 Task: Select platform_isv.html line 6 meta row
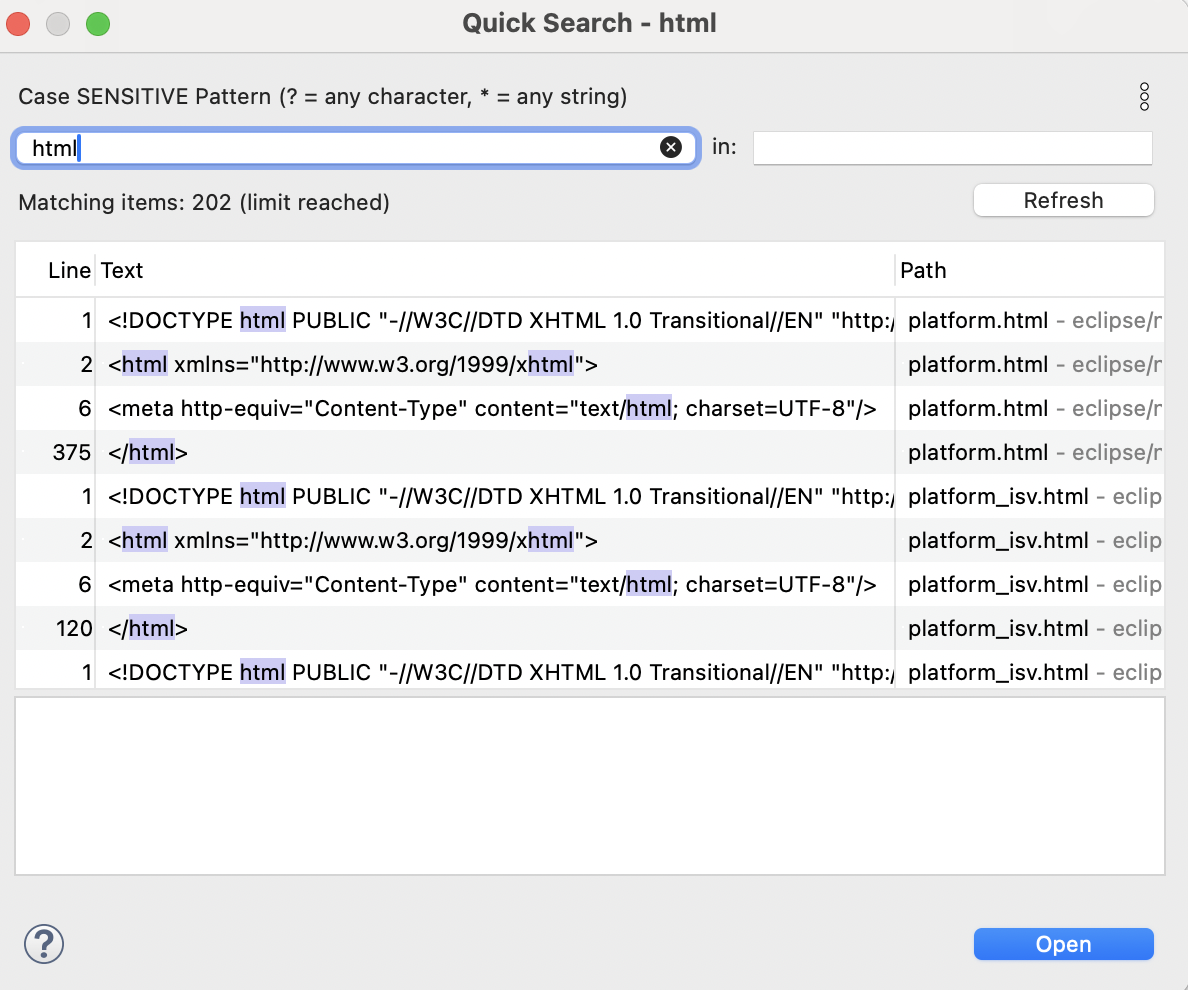click(589, 584)
